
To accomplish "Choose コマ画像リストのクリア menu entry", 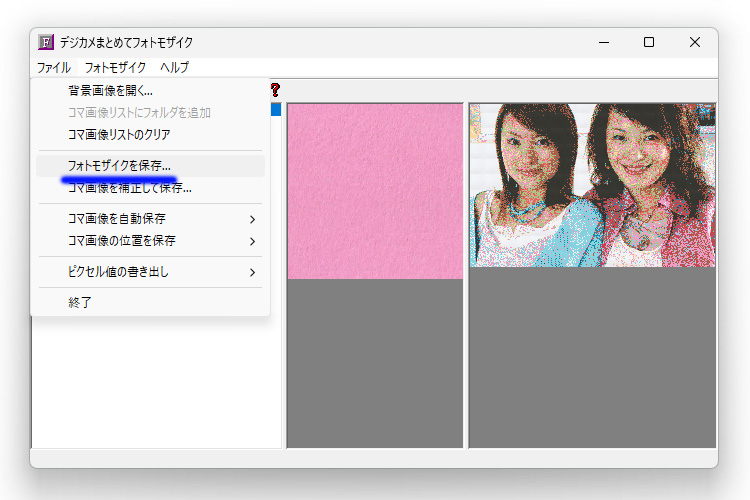I will tap(118, 135).
